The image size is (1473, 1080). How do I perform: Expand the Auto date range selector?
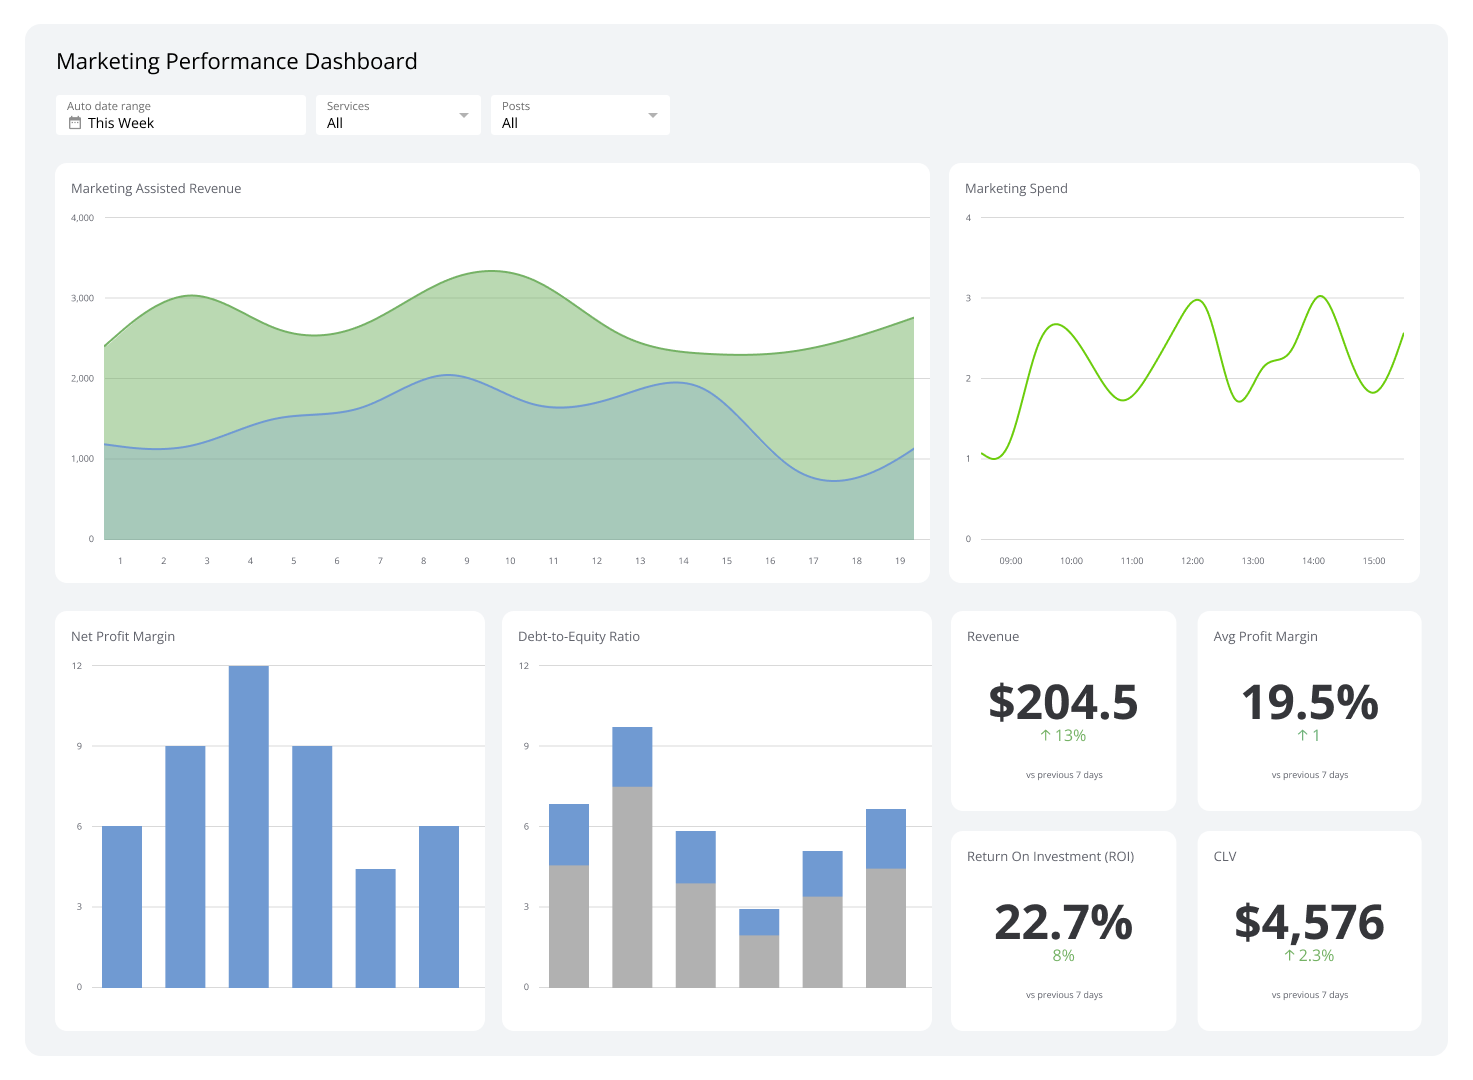pyautogui.click(x=180, y=114)
